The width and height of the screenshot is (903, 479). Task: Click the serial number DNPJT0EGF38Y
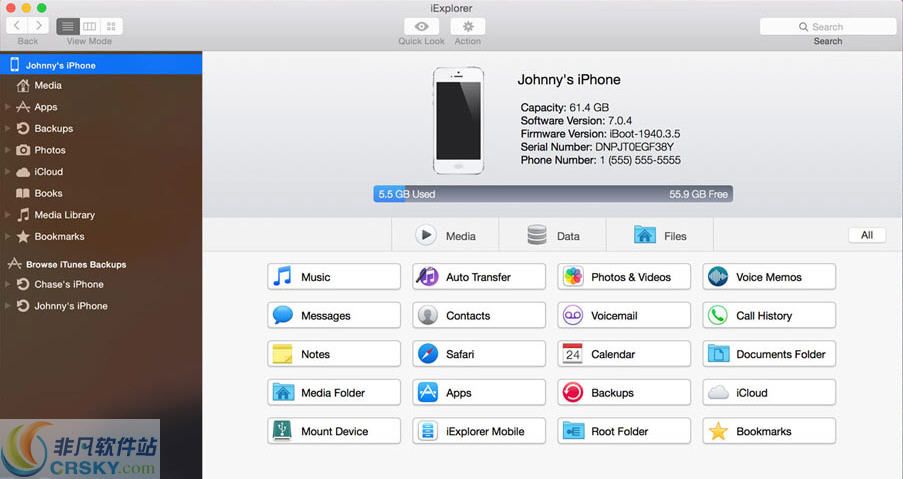[634, 147]
